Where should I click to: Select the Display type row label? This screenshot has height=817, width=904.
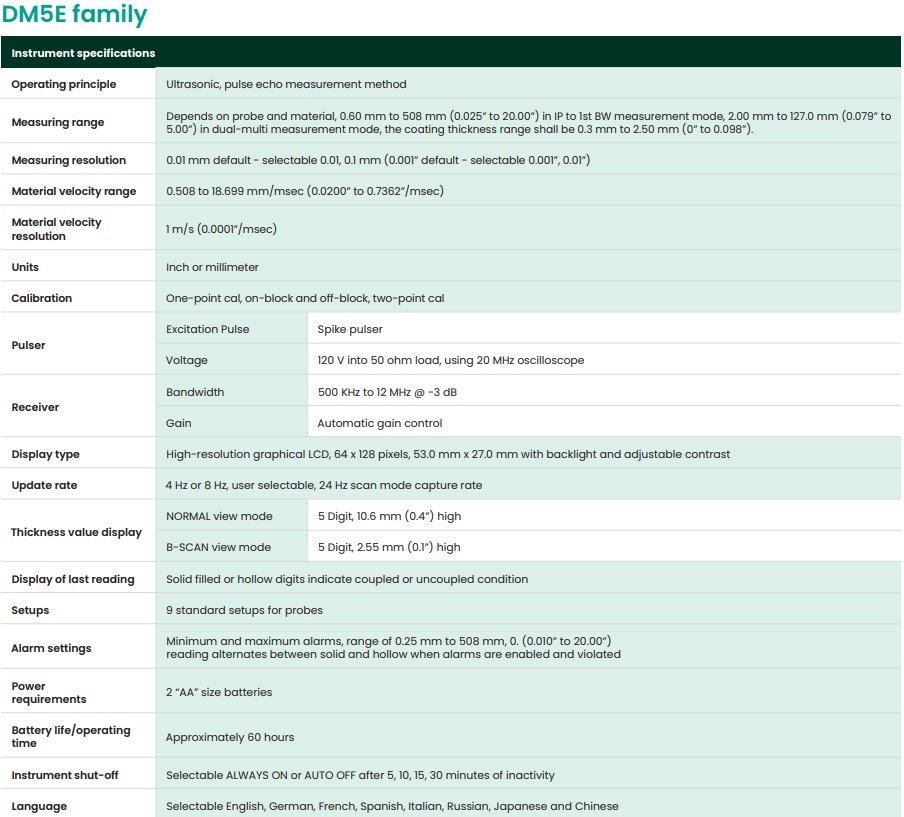(46, 455)
